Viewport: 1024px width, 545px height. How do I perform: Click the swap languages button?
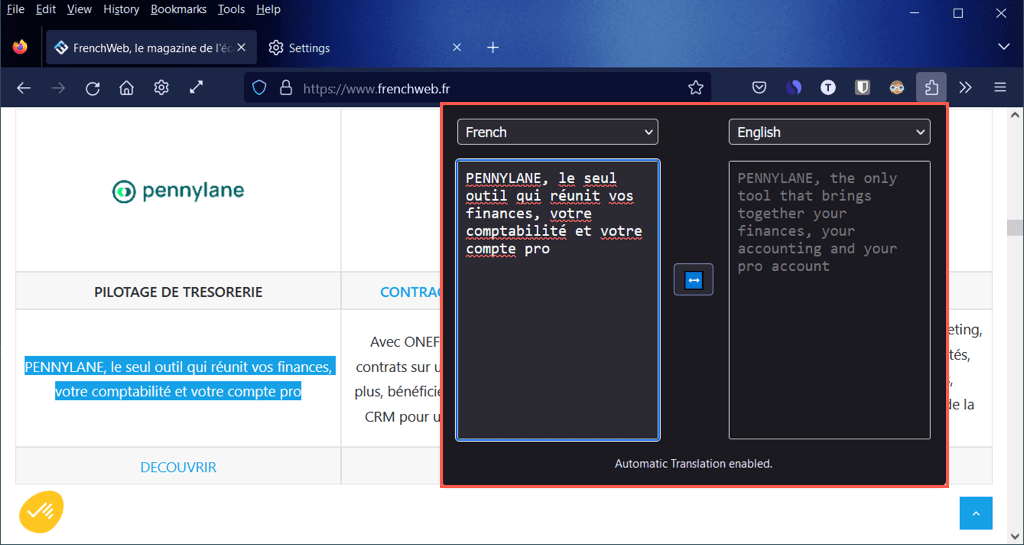[x=693, y=281]
